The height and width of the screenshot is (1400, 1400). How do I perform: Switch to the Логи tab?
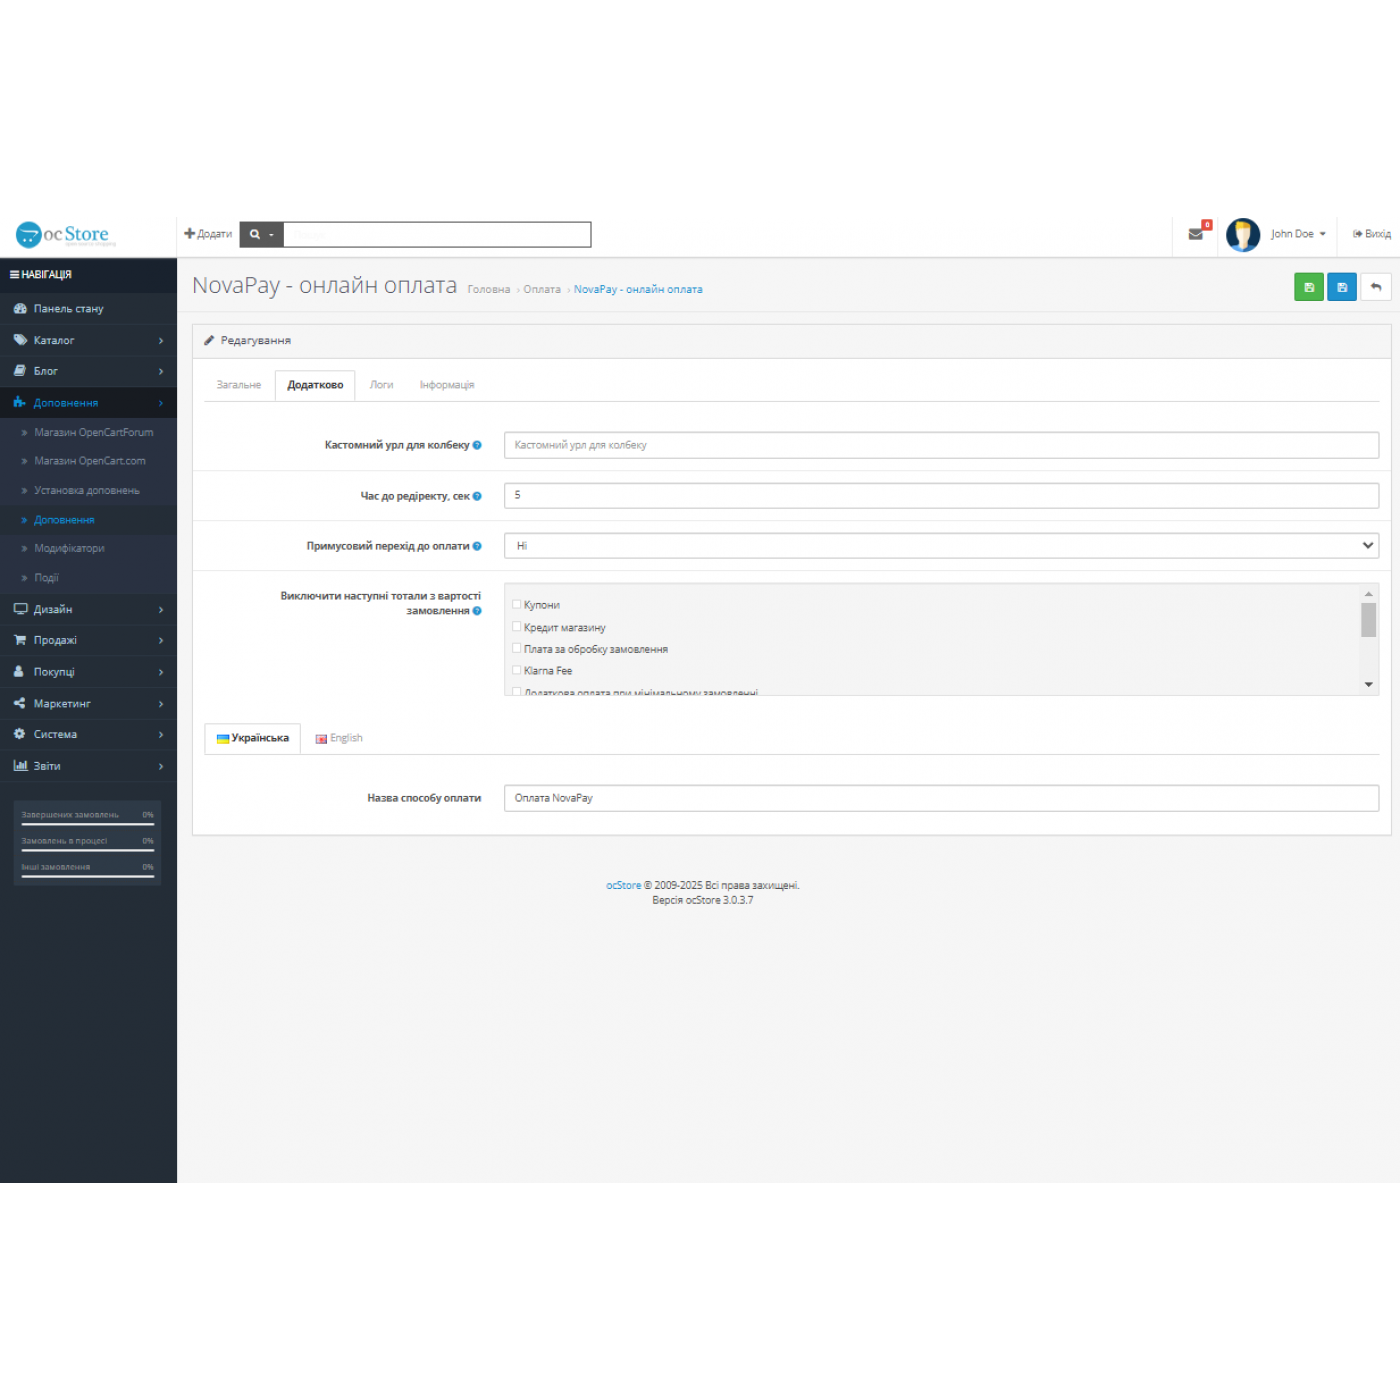click(381, 385)
